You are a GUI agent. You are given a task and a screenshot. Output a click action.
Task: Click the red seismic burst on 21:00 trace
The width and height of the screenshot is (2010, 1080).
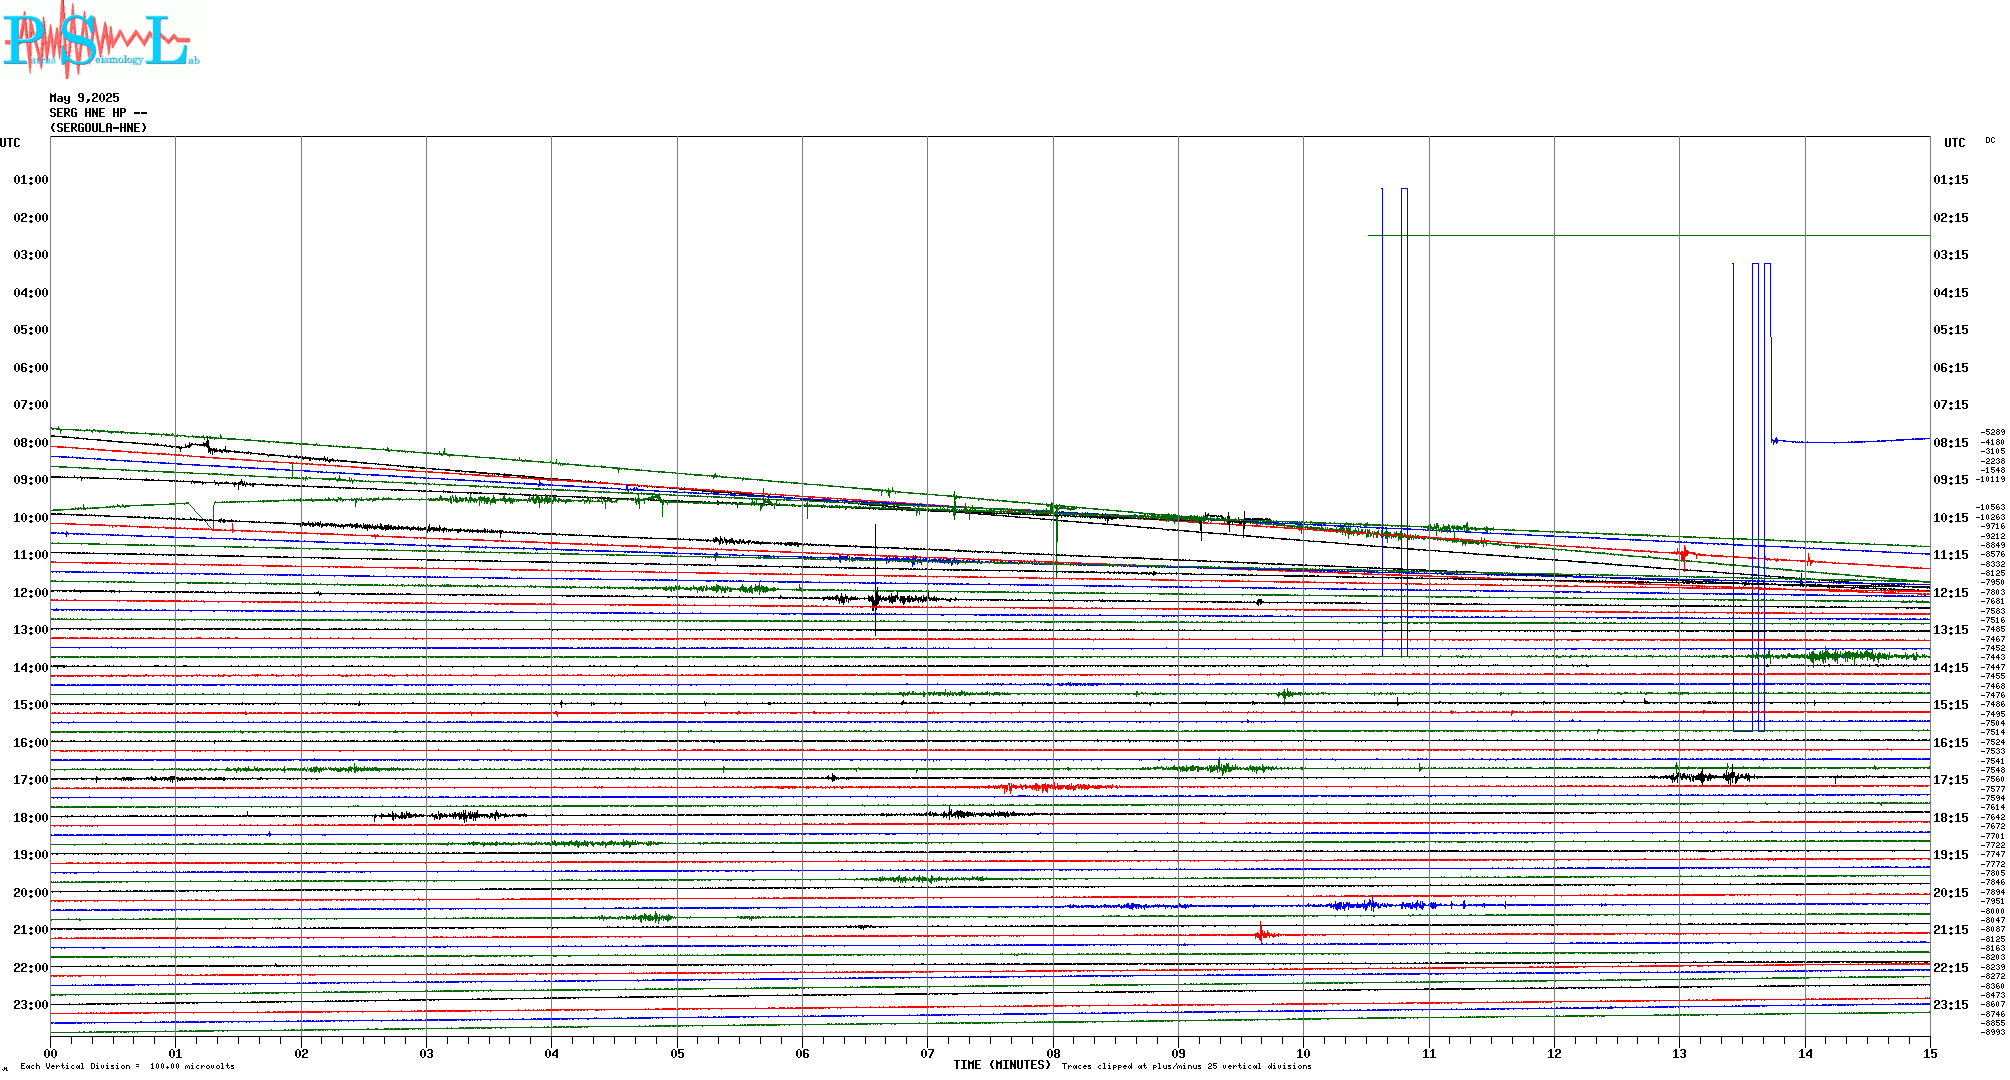coord(1262,935)
